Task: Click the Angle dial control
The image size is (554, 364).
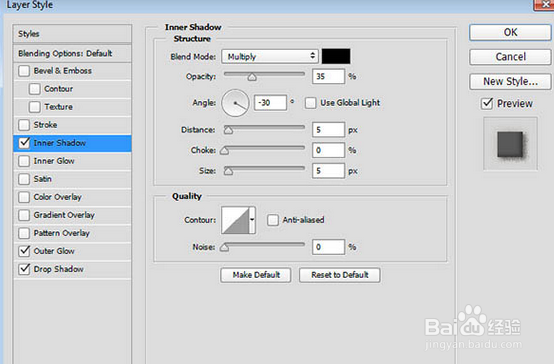Action: pyautogui.click(x=235, y=103)
